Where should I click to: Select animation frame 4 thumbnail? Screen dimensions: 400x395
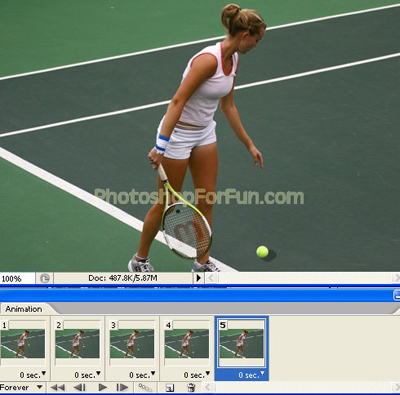tap(187, 343)
